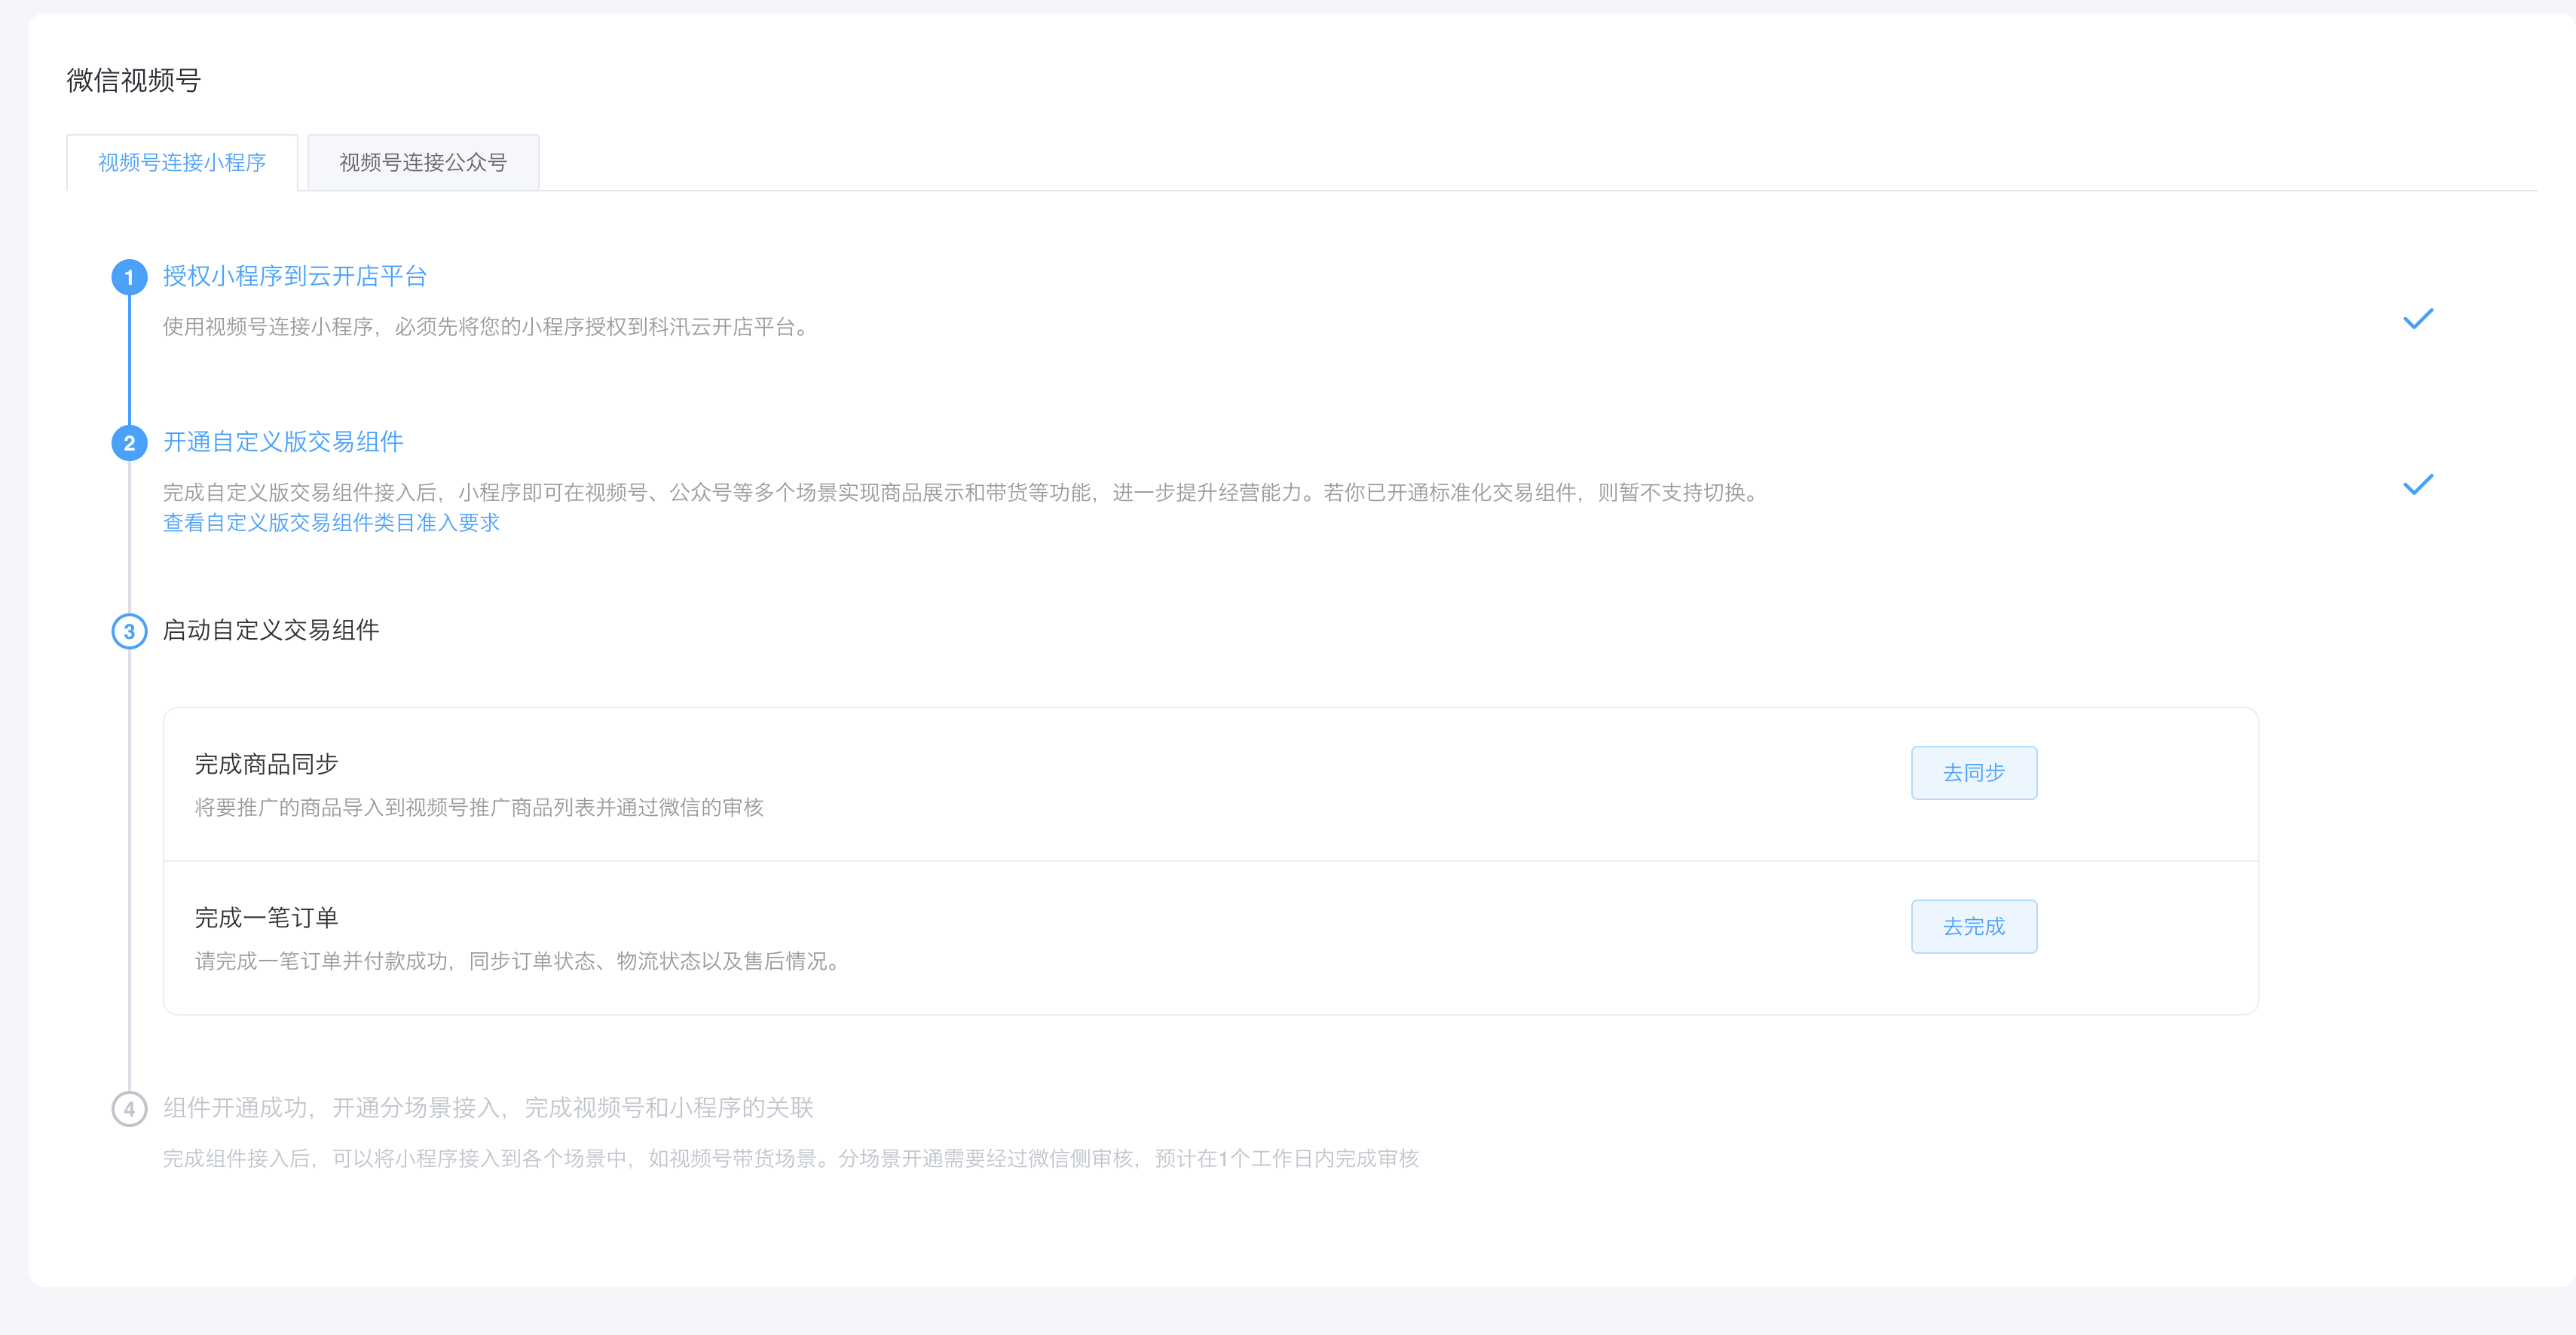The height and width of the screenshot is (1335, 2576).
Task: Open 查看自定义版交易组件类目准入要求 link
Action: pyautogui.click(x=331, y=523)
